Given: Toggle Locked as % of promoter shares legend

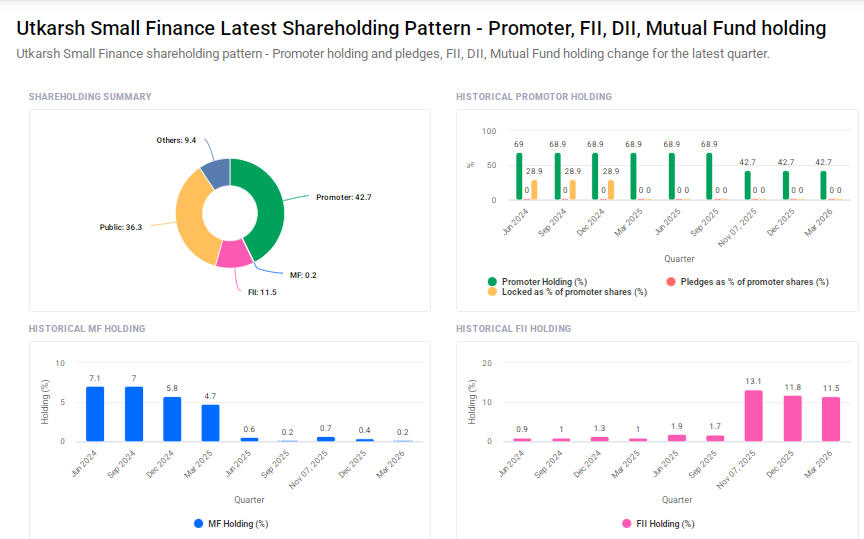Looking at the screenshot, I should [568, 292].
